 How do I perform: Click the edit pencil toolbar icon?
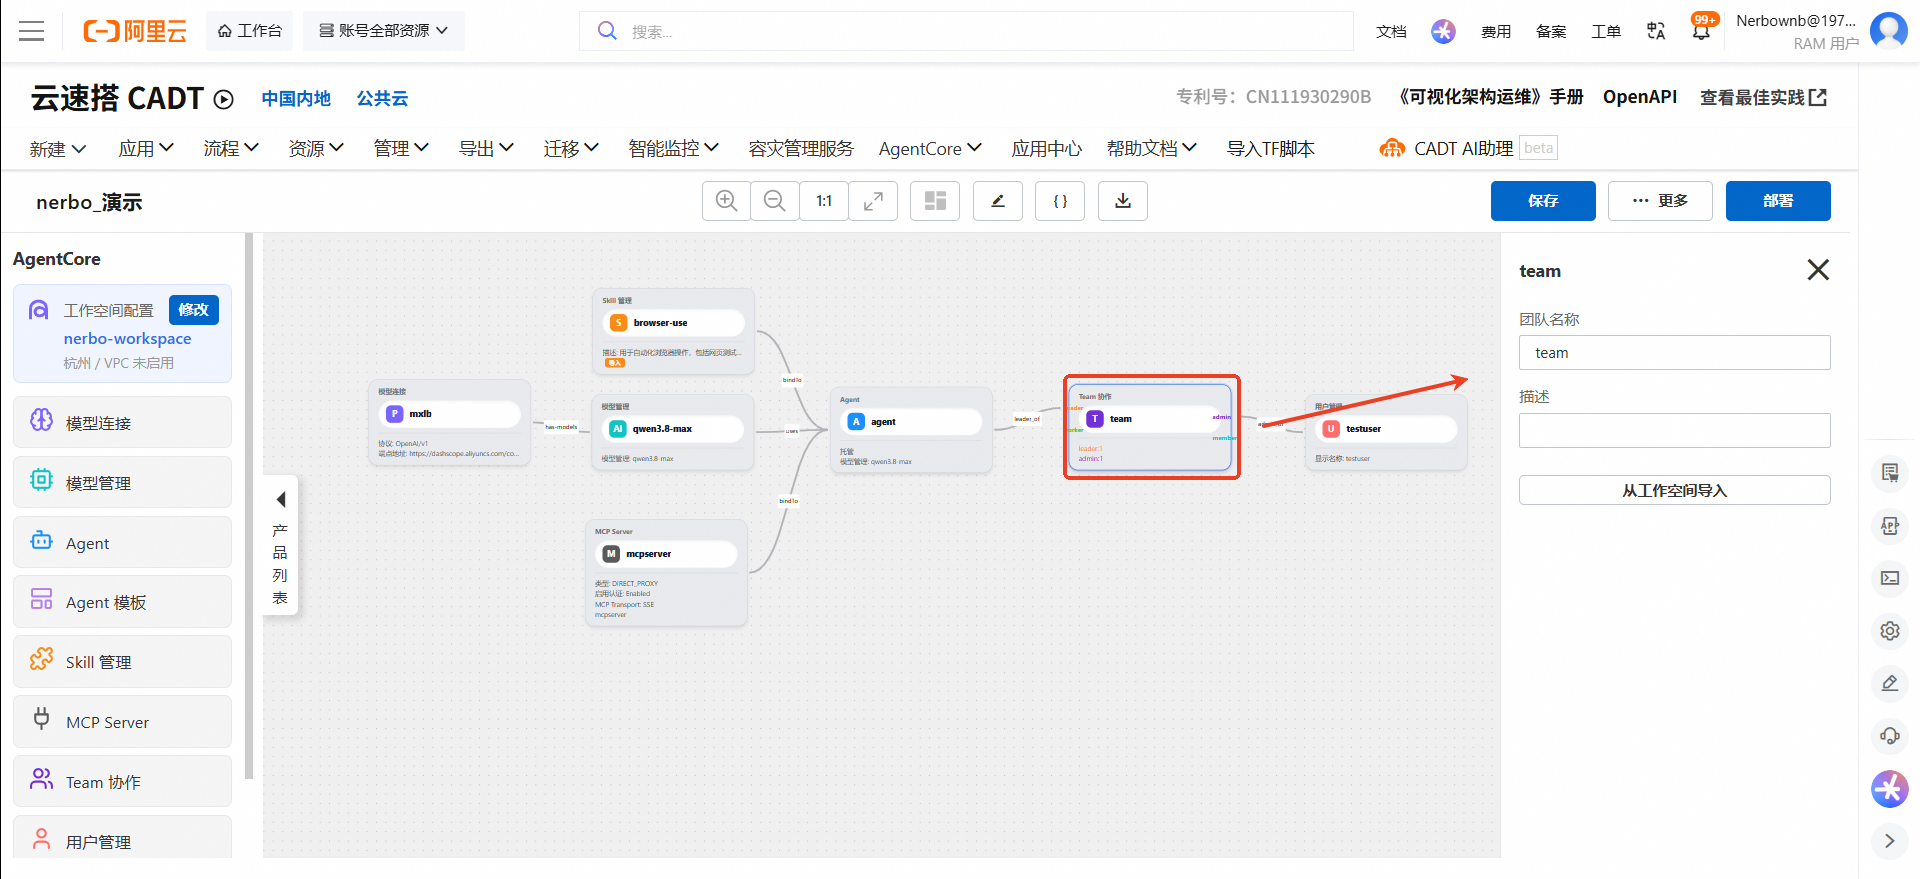point(998,201)
